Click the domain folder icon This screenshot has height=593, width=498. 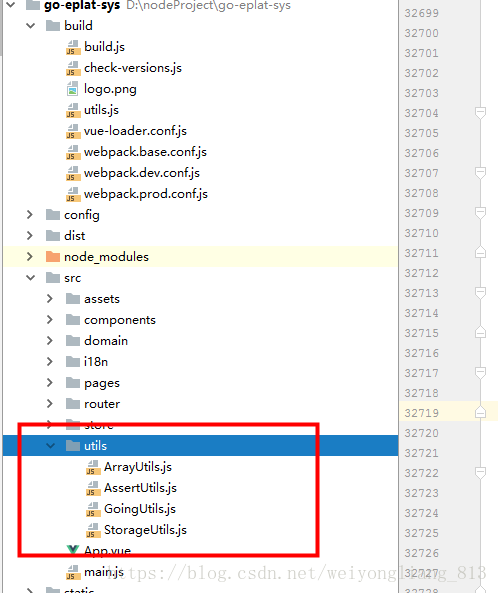pyautogui.click(x=73, y=341)
